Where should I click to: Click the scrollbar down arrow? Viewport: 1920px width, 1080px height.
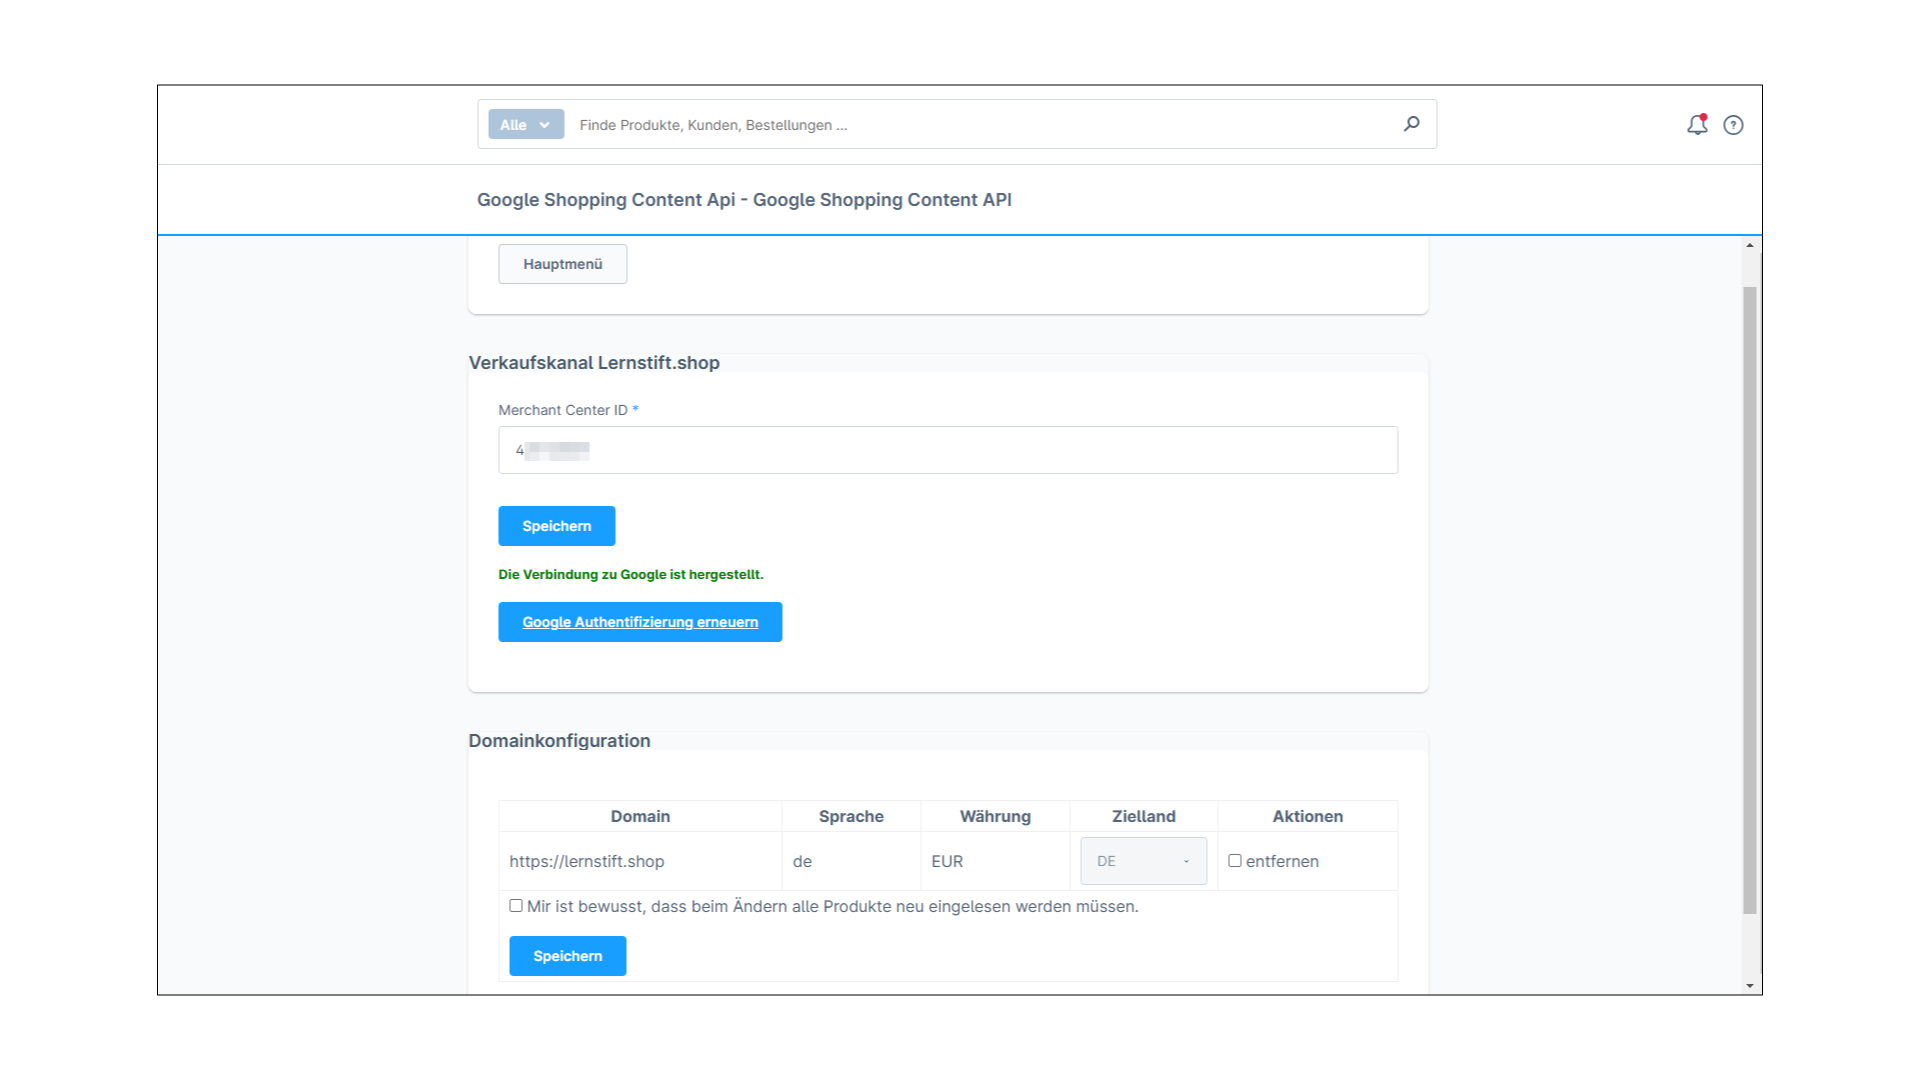1750,986
